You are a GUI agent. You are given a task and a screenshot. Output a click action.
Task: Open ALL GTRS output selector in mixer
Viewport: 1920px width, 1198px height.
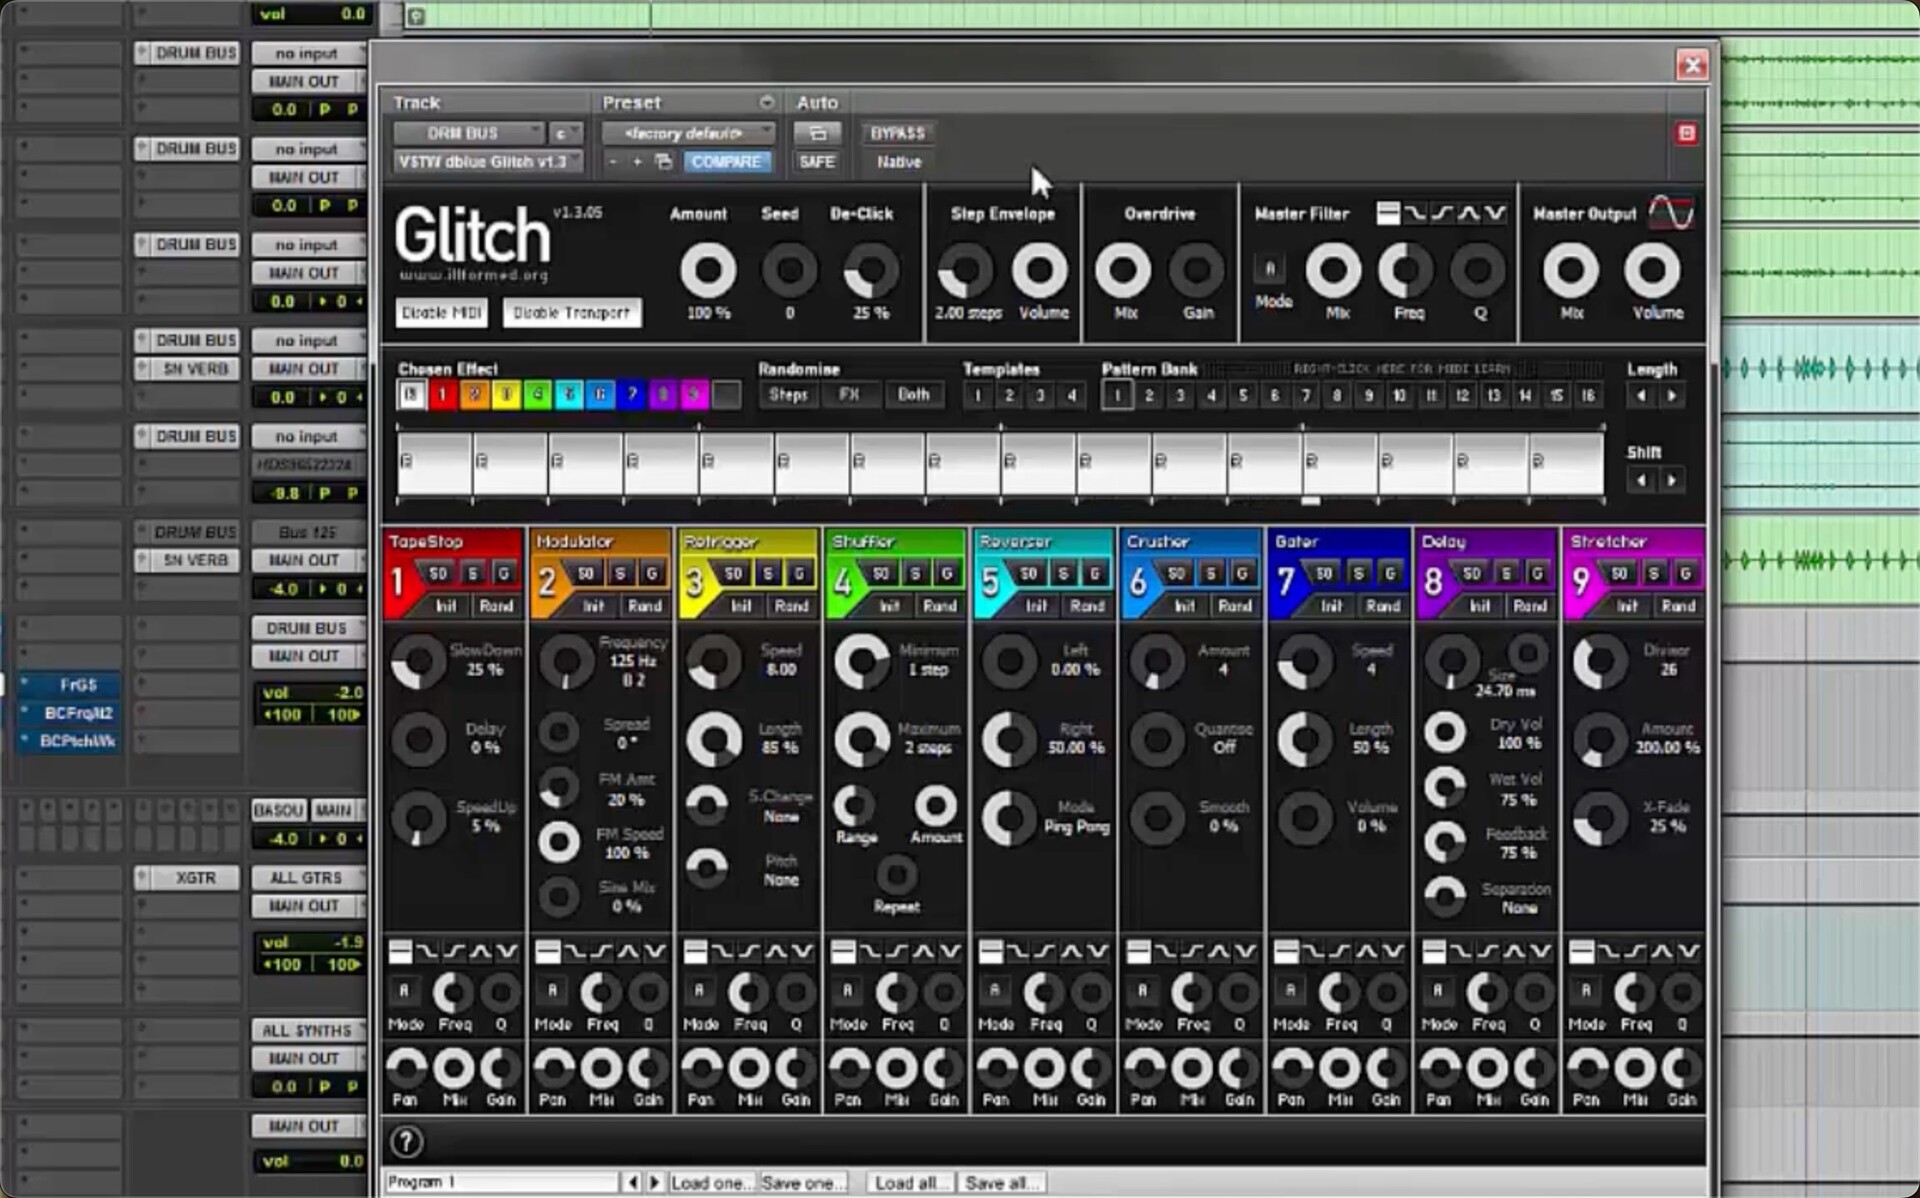pyautogui.click(x=308, y=877)
